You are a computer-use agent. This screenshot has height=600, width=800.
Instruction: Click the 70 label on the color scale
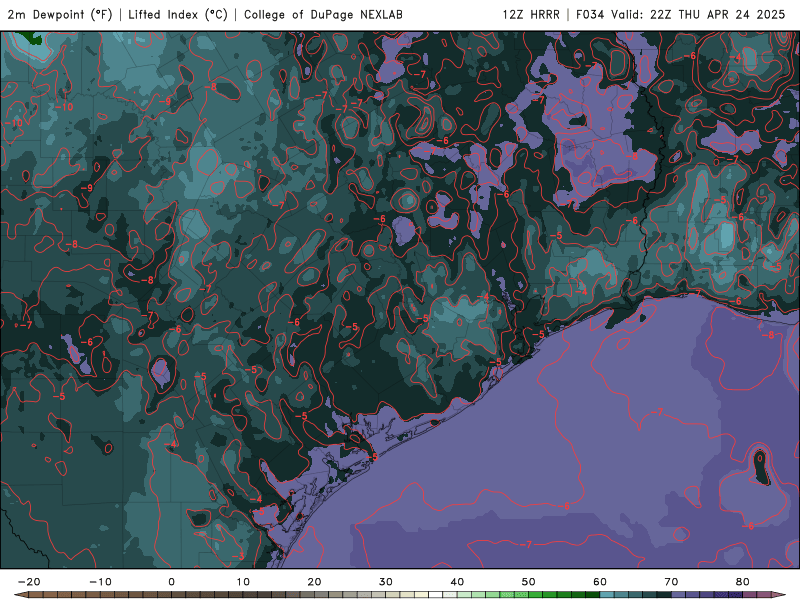(671, 582)
